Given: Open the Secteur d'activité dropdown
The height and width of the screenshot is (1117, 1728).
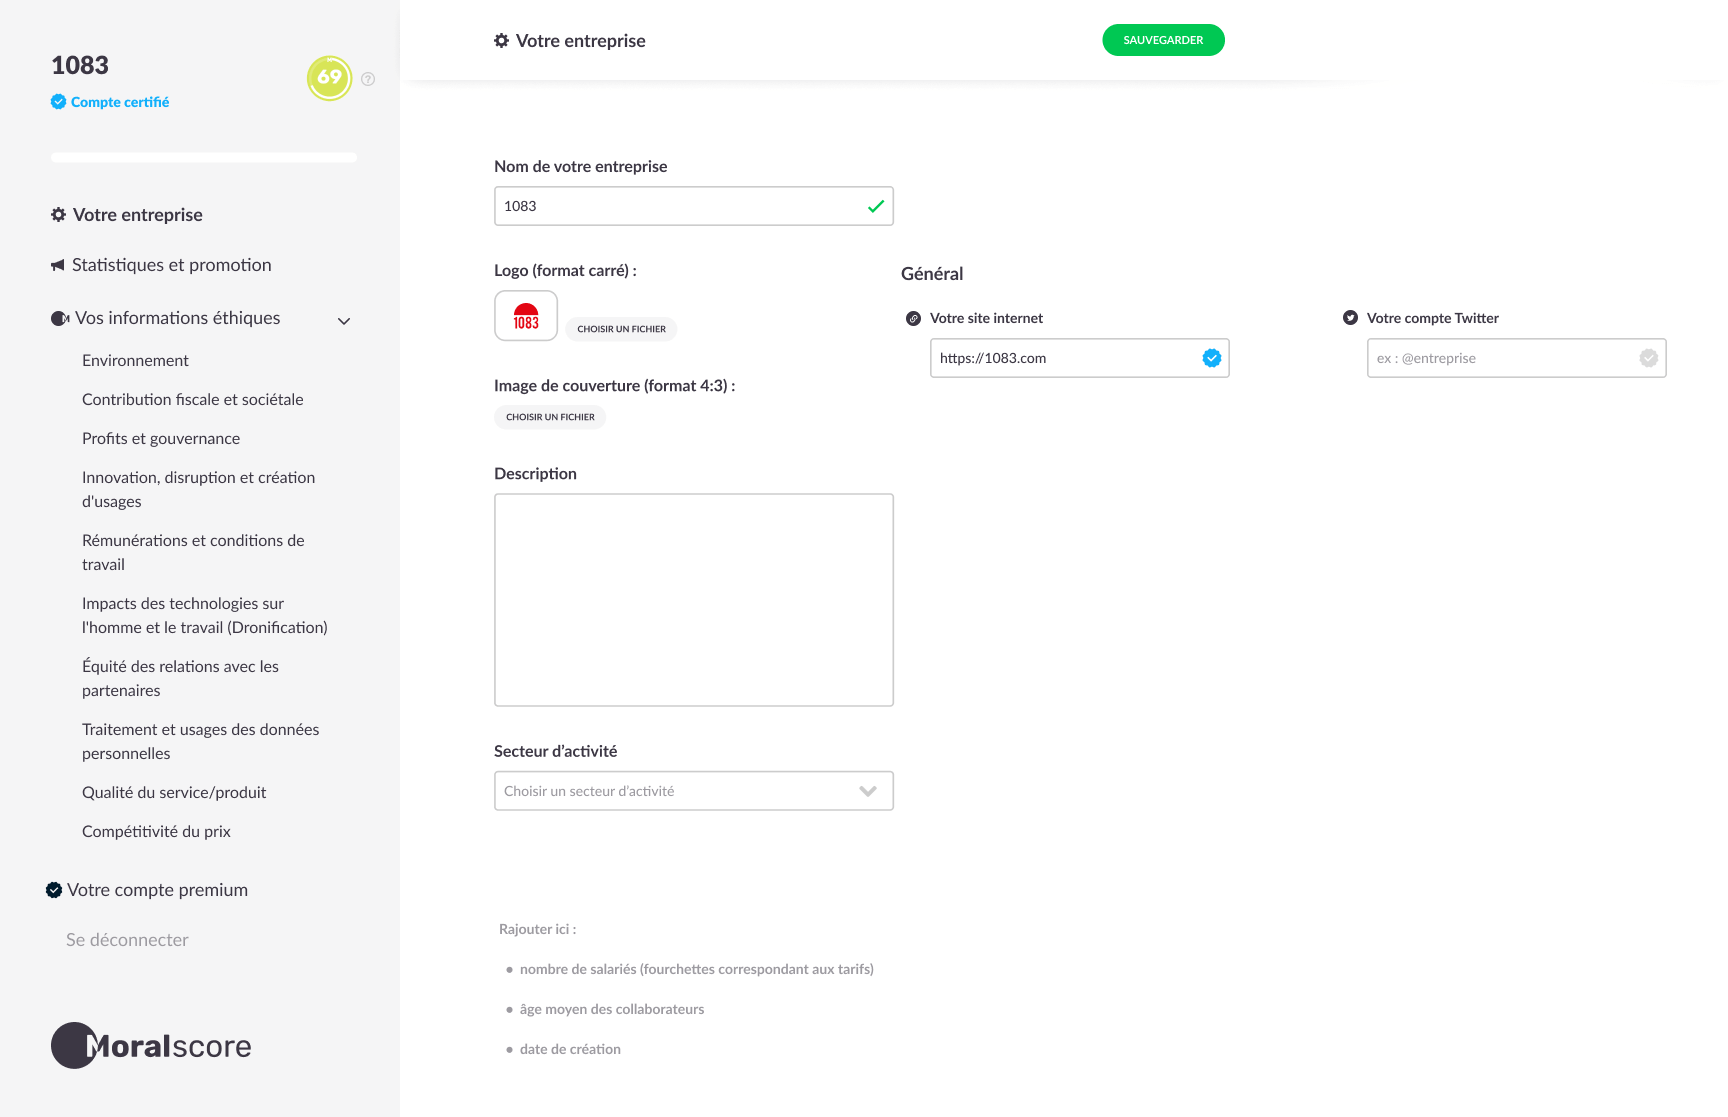Looking at the screenshot, I should coord(694,791).
